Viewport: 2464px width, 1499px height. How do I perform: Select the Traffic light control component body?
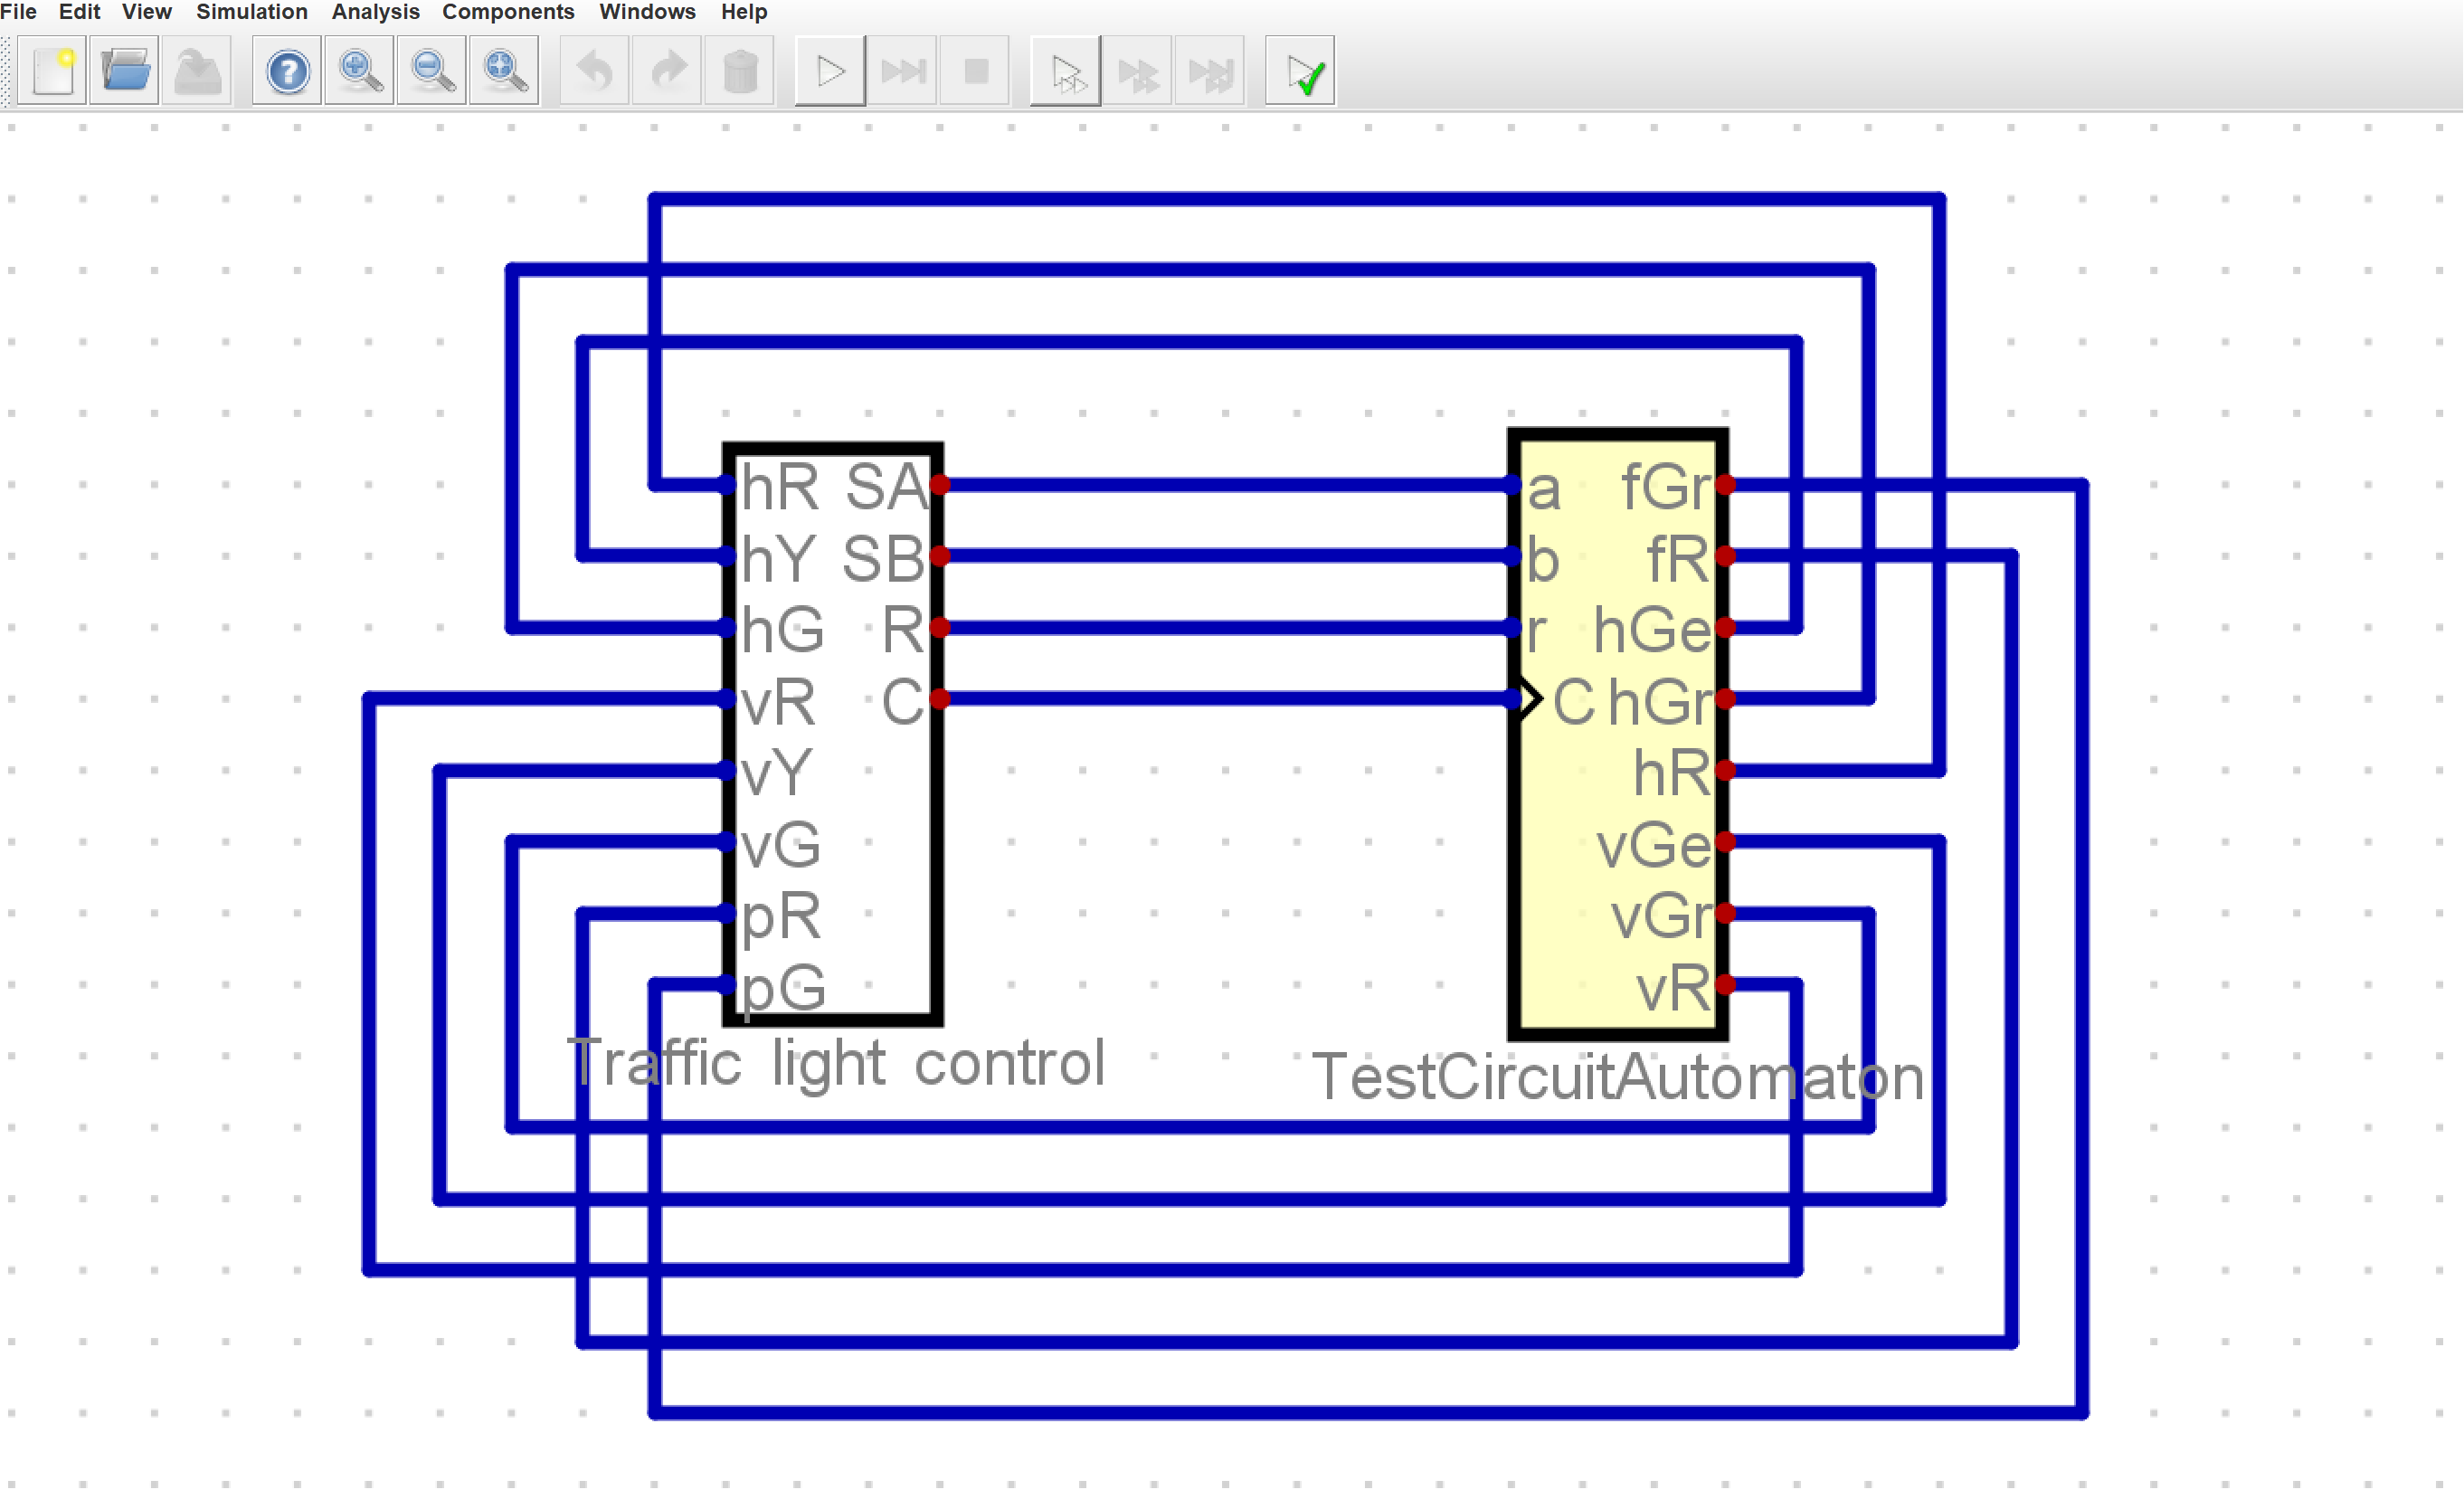(832, 735)
